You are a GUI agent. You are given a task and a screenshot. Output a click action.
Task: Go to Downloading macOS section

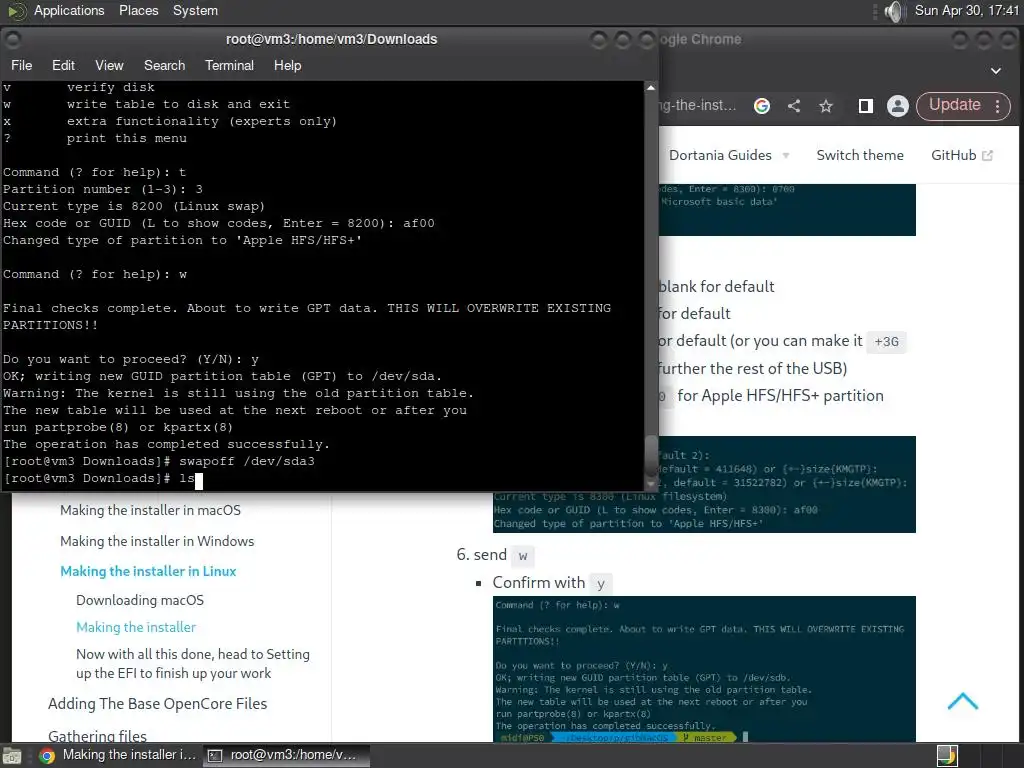(x=140, y=600)
